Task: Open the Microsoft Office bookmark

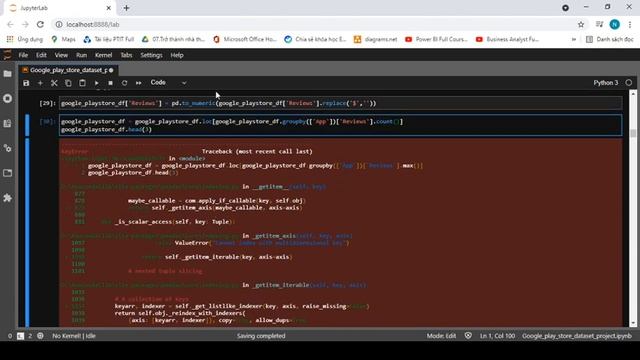Action: [245, 39]
